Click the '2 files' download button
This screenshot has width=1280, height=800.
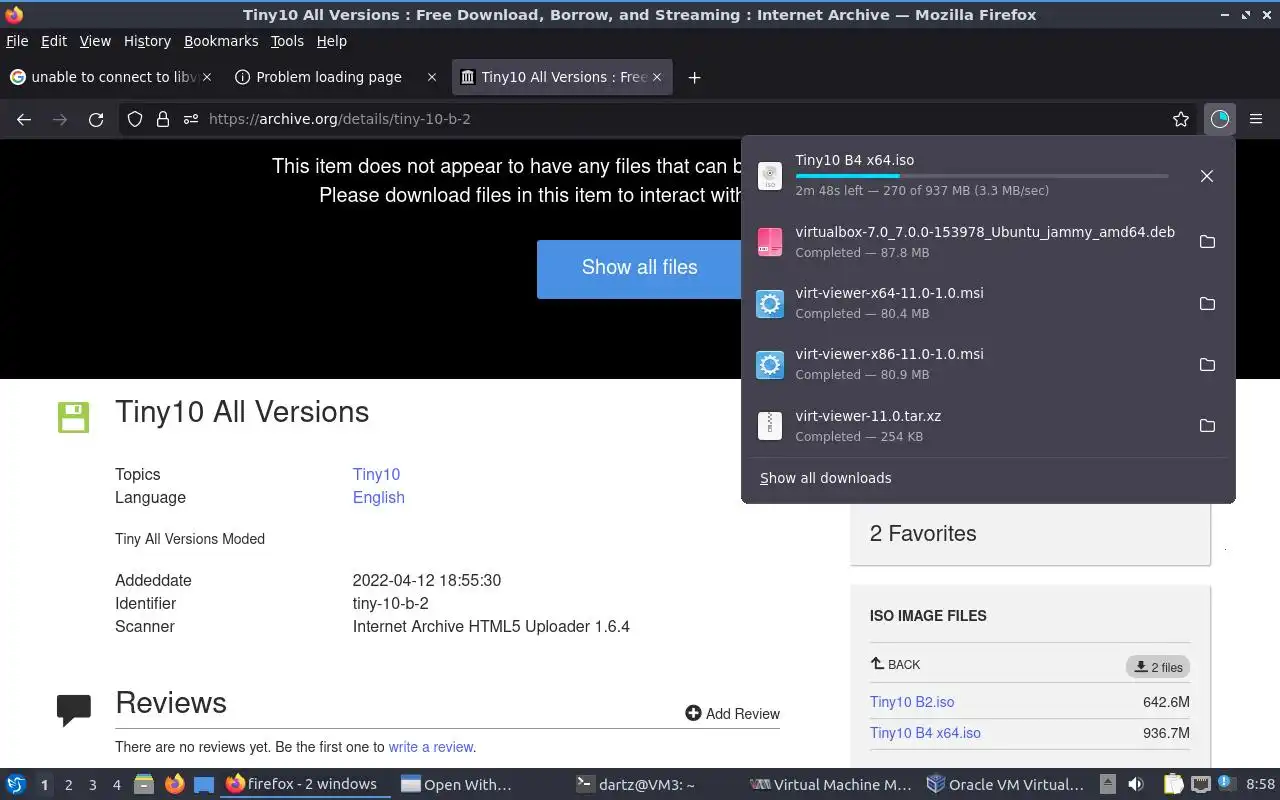tap(1158, 667)
